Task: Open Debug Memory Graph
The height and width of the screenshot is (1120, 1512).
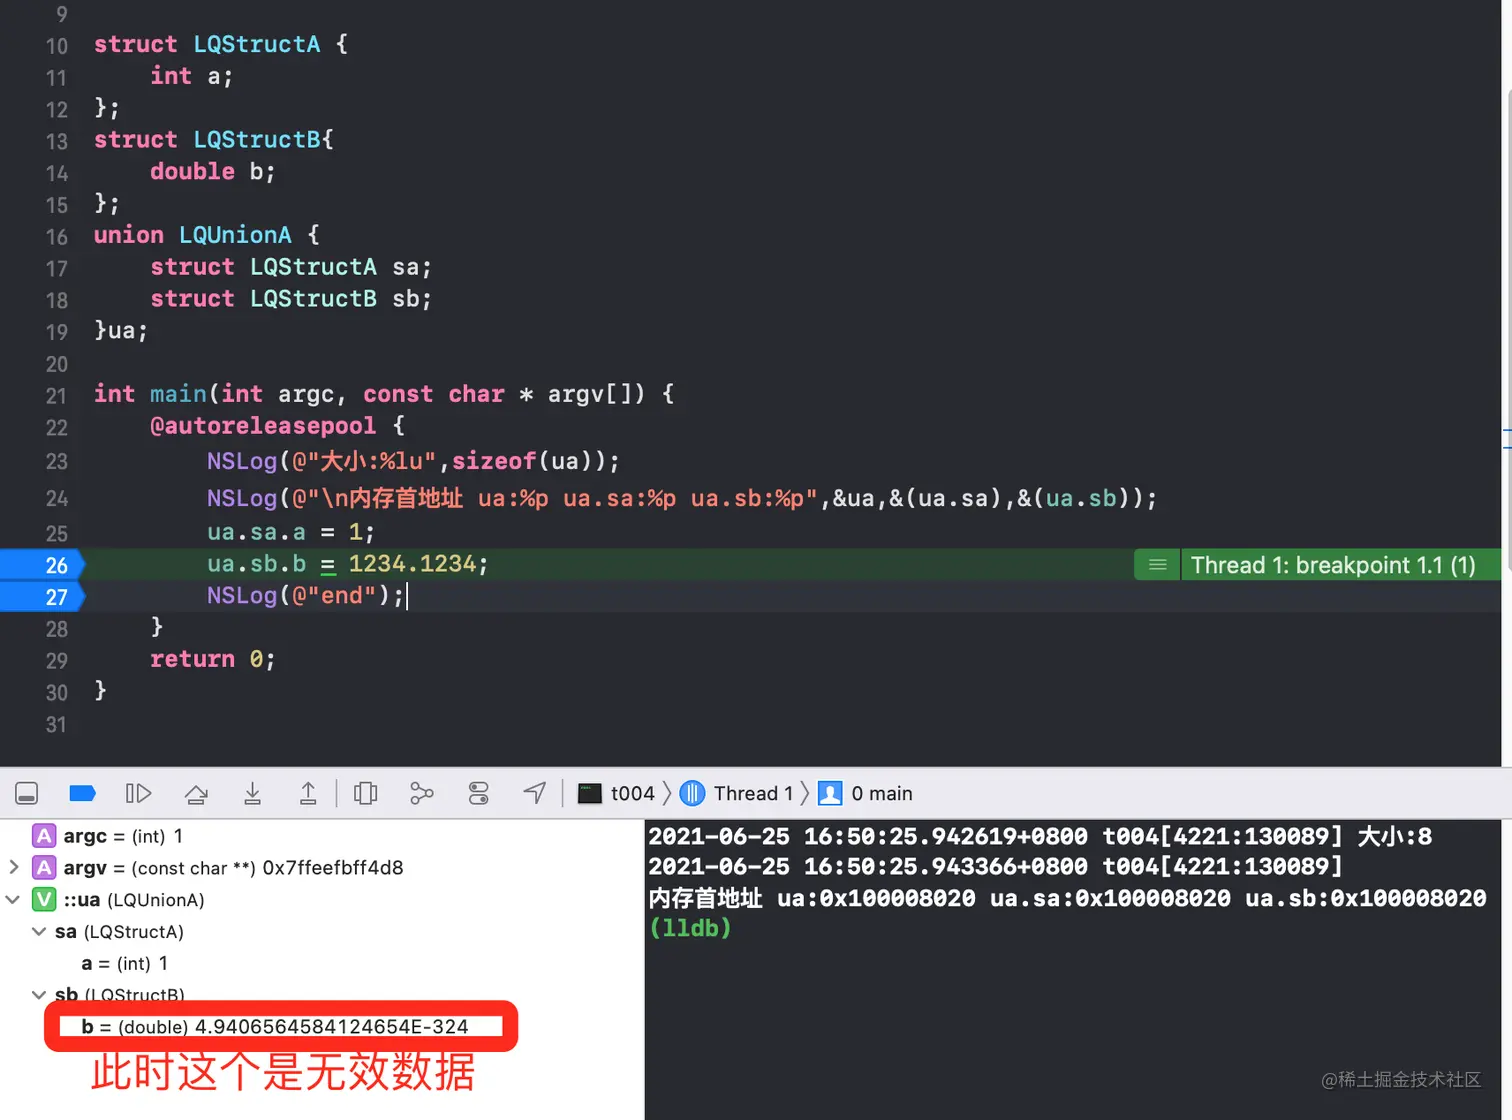Action: click(x=422, y=793)
